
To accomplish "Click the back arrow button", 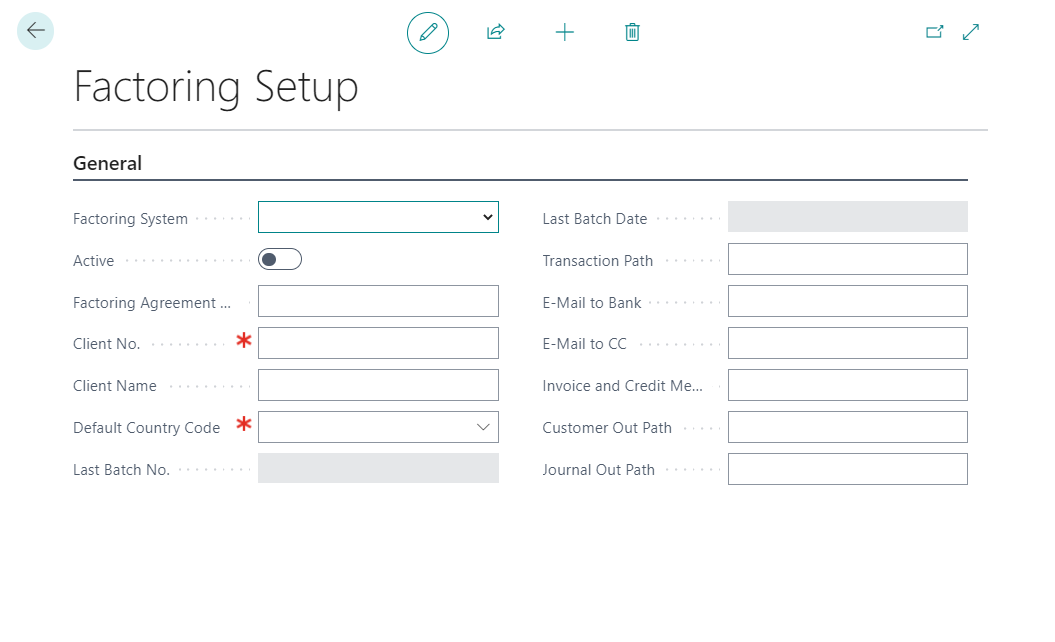I will pyautogui.click(x=36, y=31).
